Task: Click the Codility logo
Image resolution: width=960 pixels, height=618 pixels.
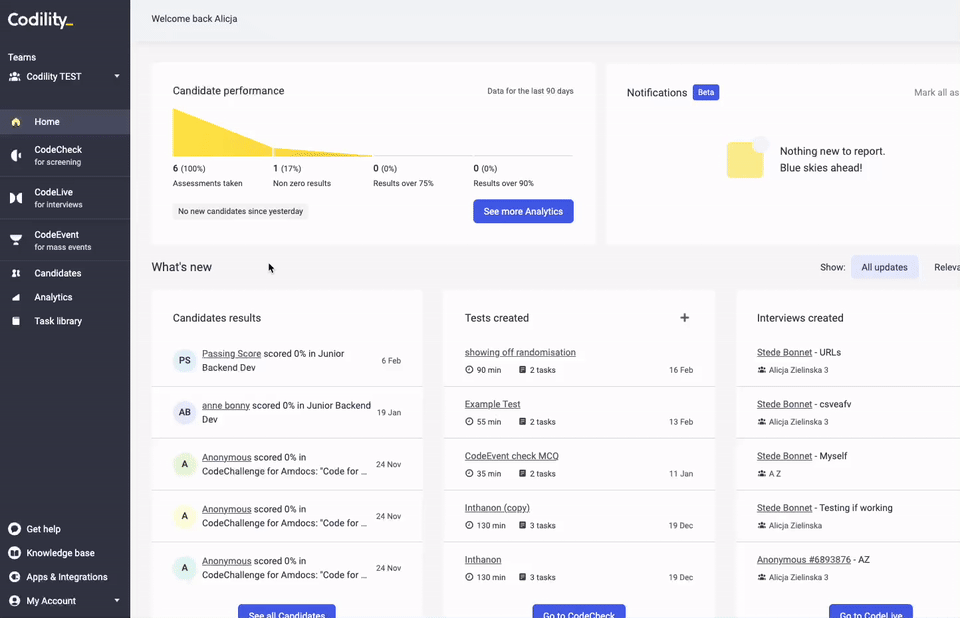Action: tap(40, 20)
